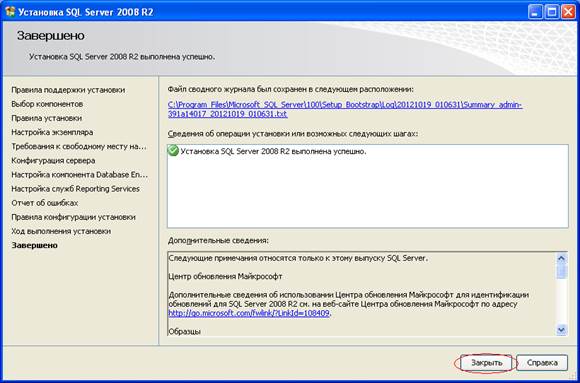580x383 pixels.
Task: Open the summary log file link
Action: [x=345, y=110]
